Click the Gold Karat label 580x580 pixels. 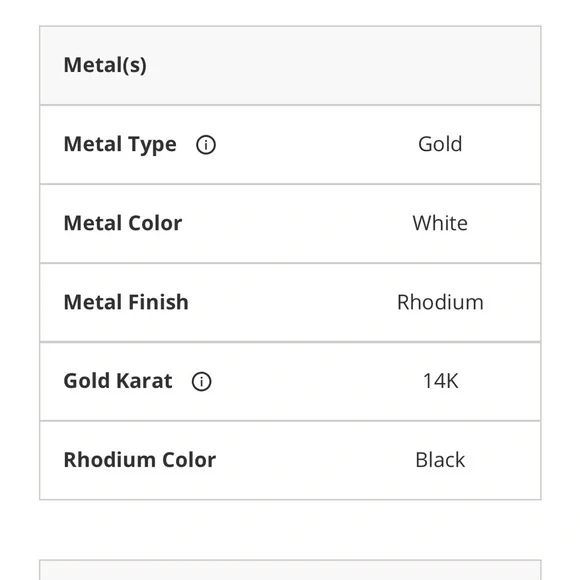tap(118, 381)
